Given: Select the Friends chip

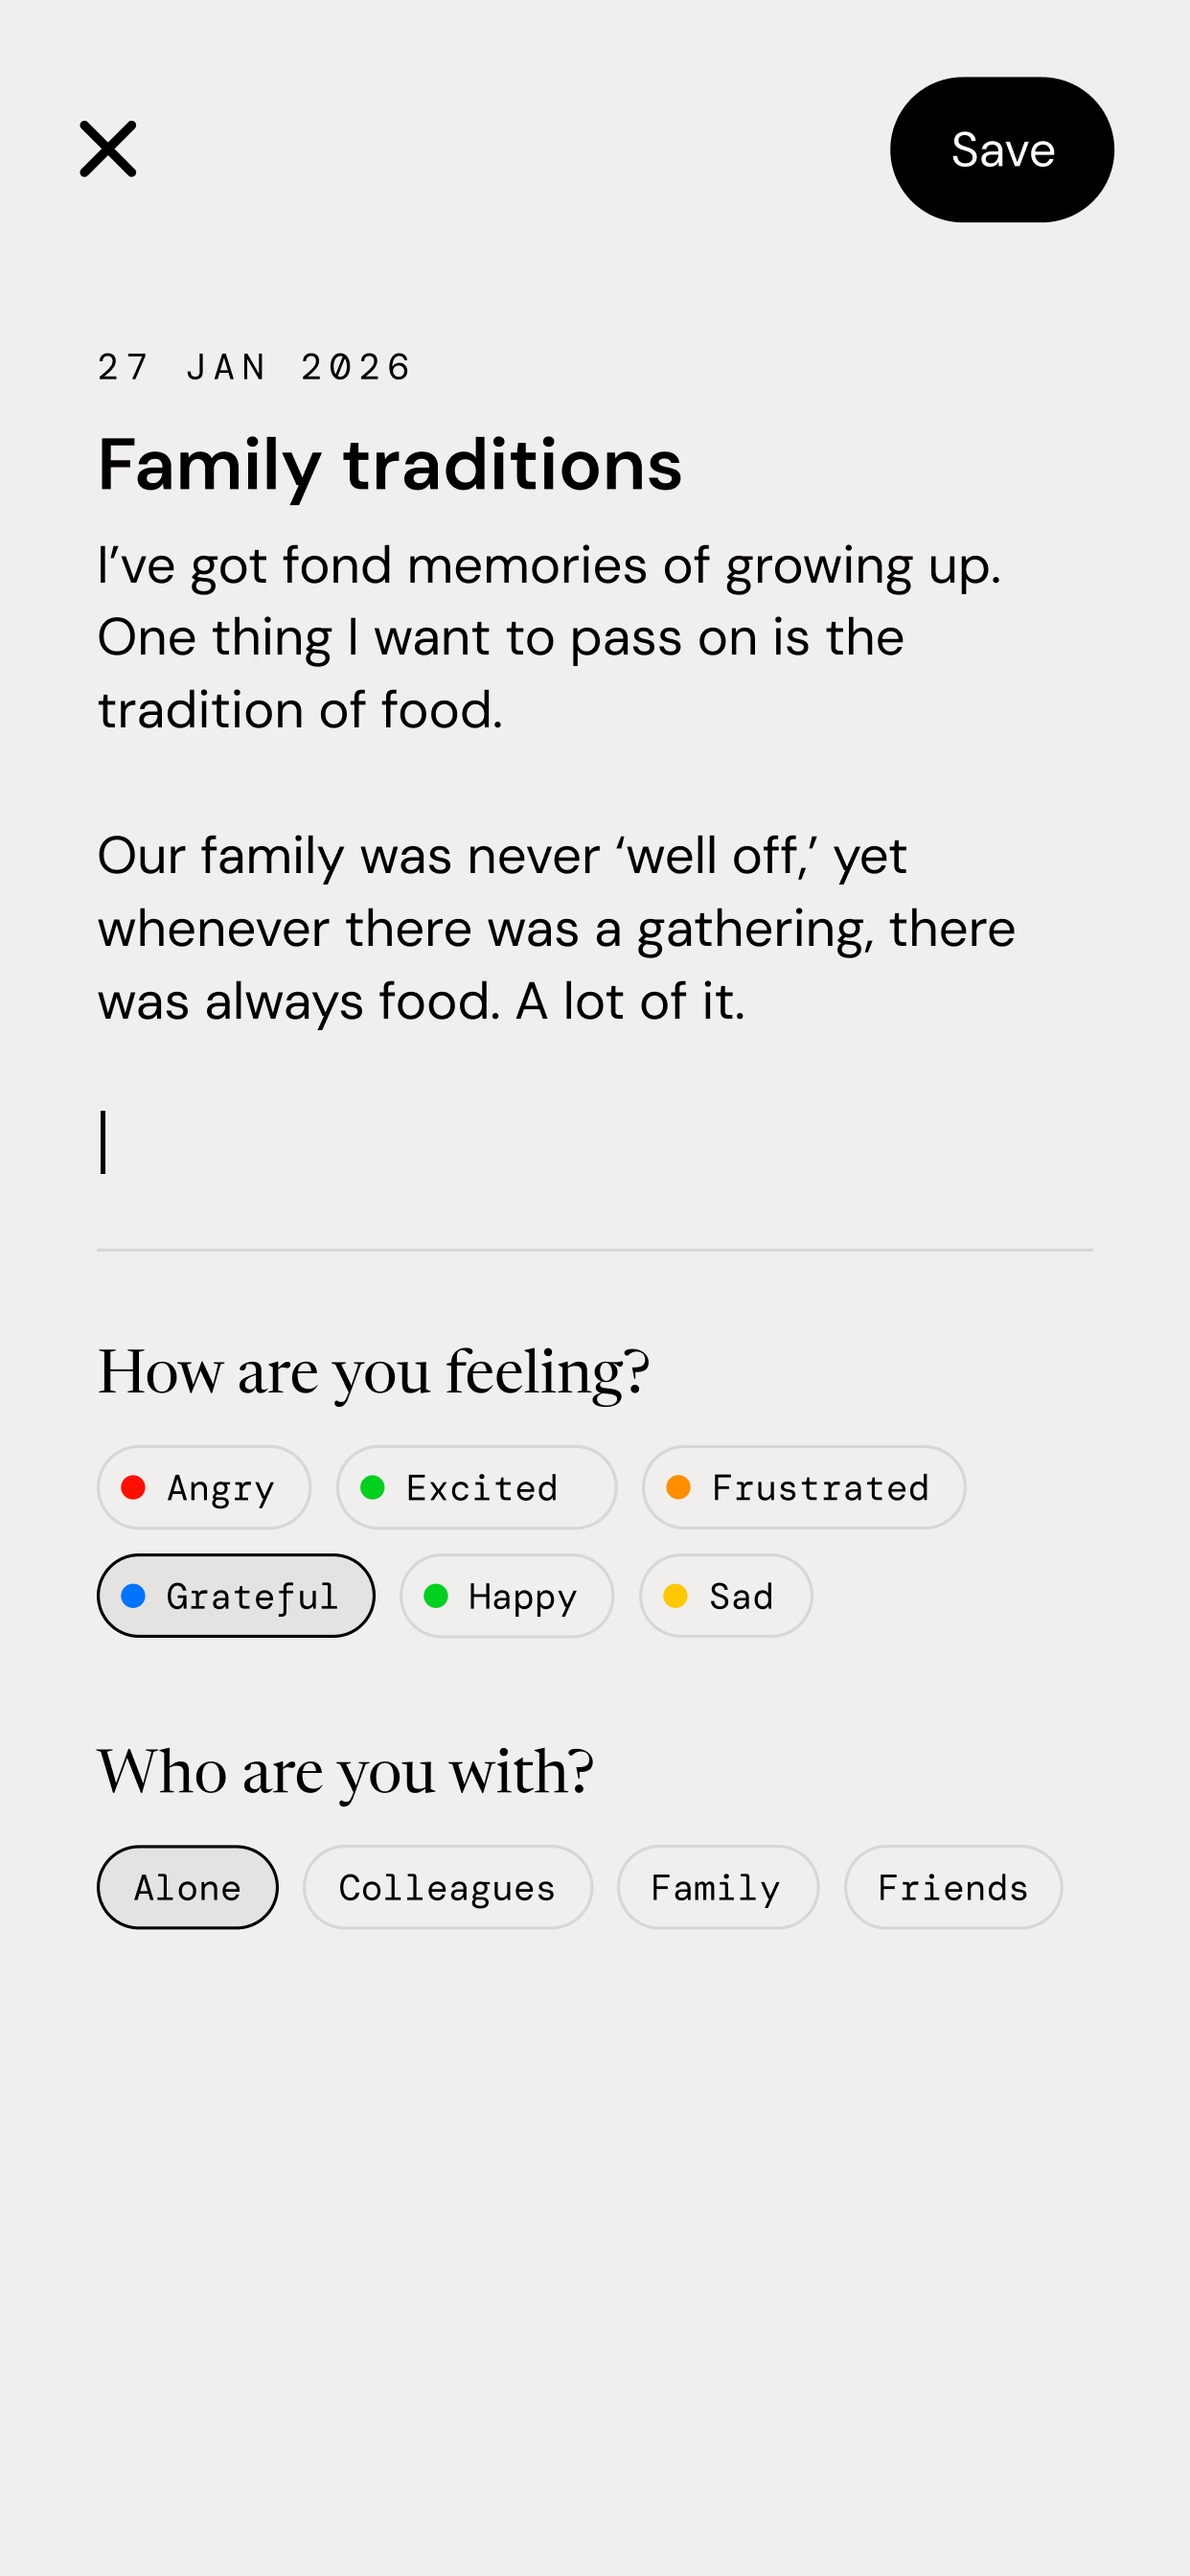Looking at the screenshot, I should (x=953, y=1886).
